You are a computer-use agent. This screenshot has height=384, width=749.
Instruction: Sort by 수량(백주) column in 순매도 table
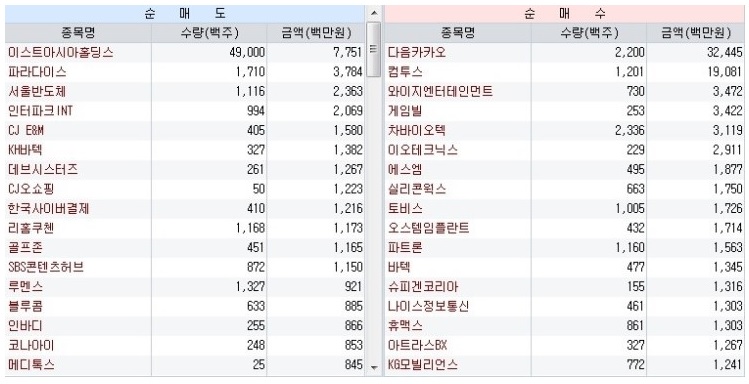click(x=209, y=33)
